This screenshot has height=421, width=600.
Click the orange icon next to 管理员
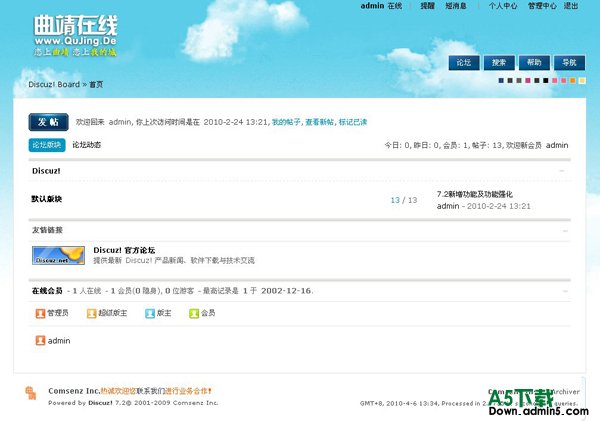[x=40, y=313]
